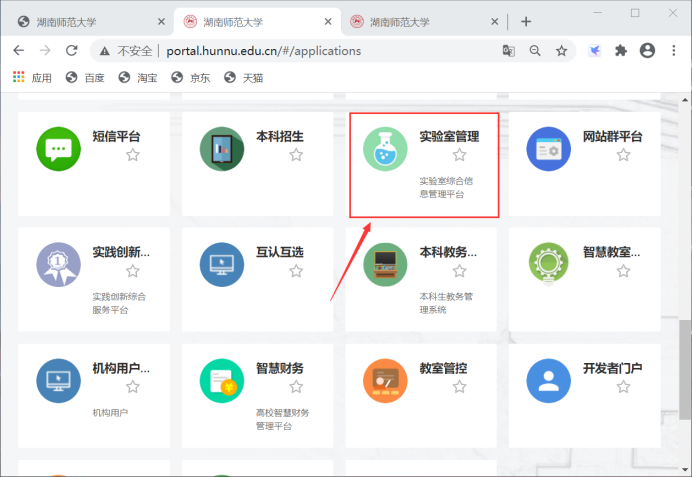Image resolution: width=693 pixels, height=477 pixels.
Task: Toggle favorite star under 智慧财务
Action: (296, 386)
